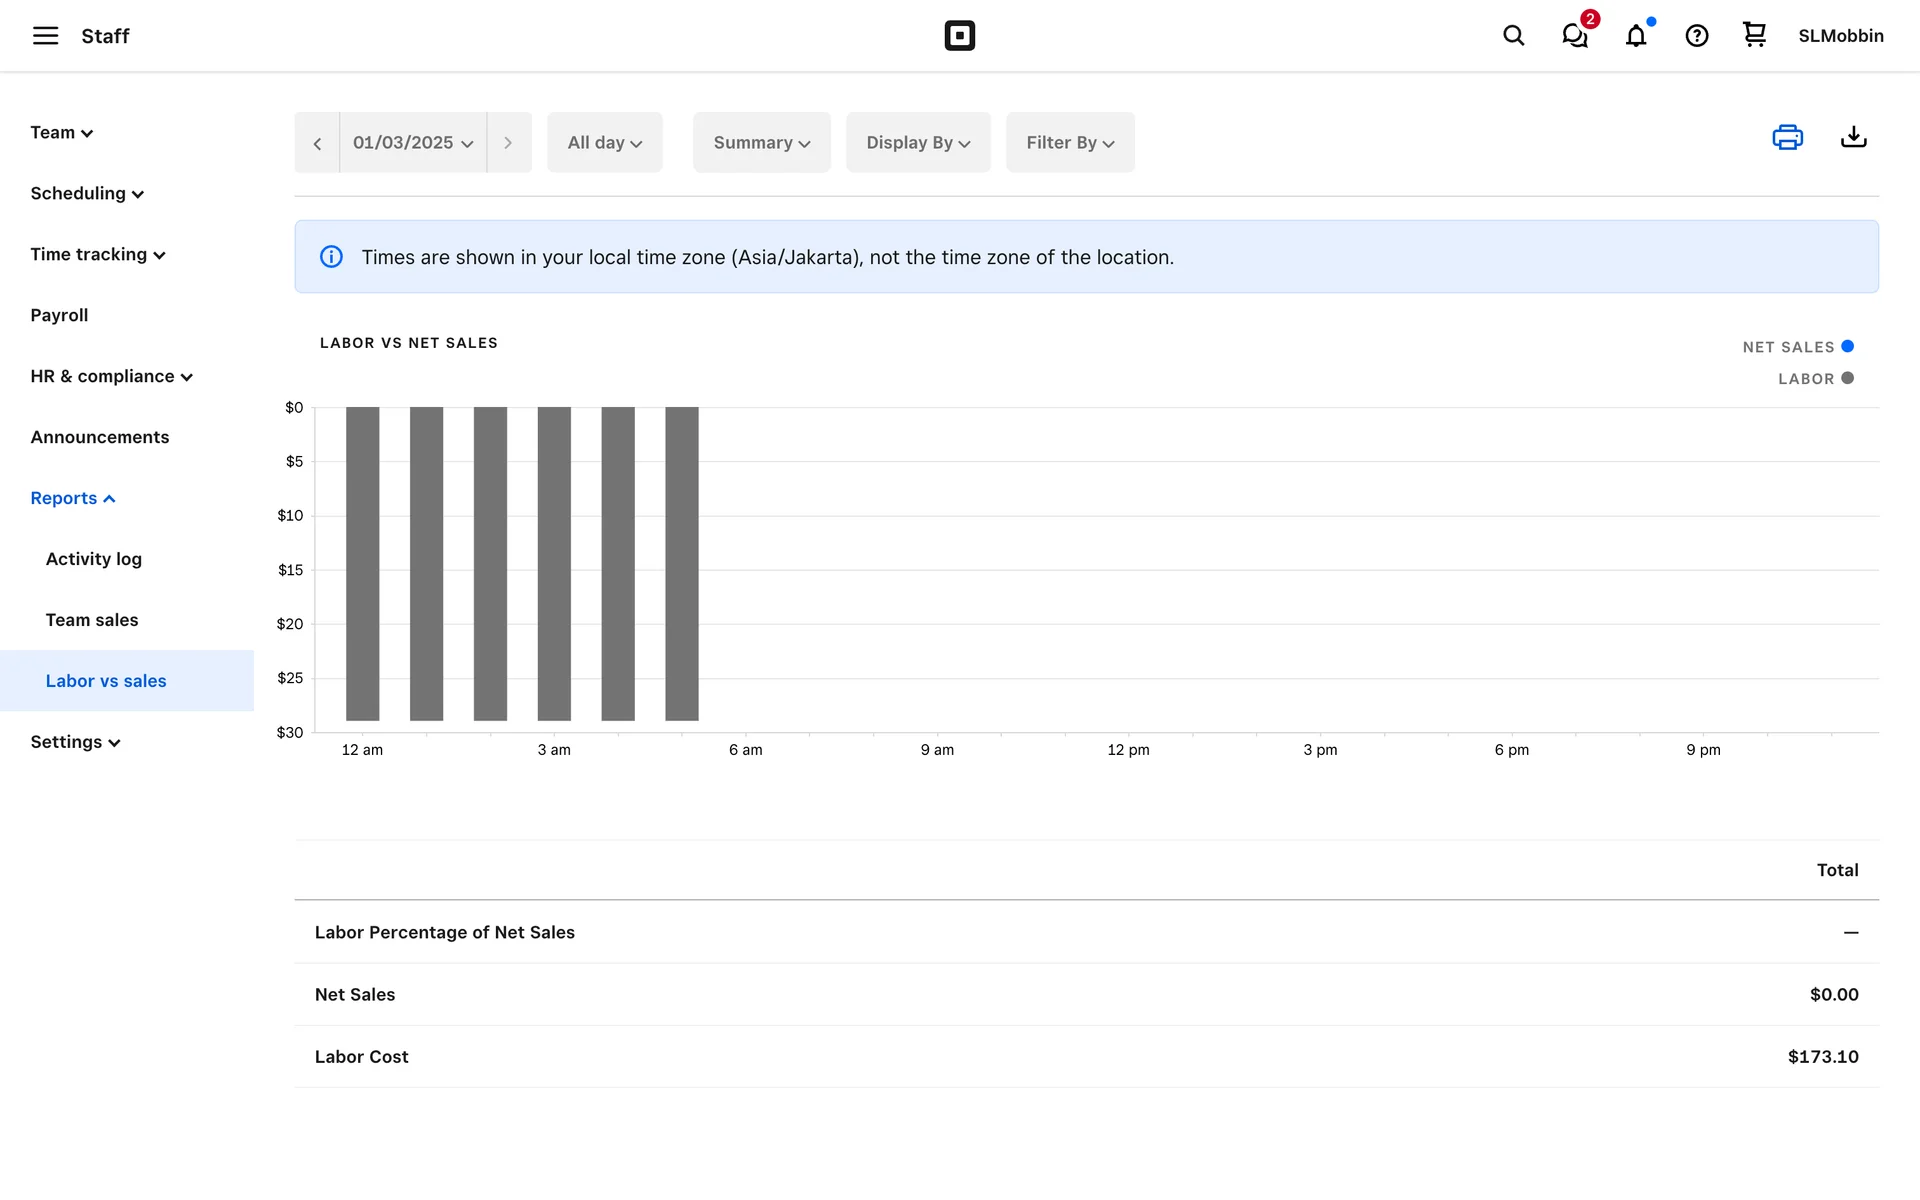Open the hamburger navigation menu
This screenshot has height=1200, width=1920.
tap(45, 36)
